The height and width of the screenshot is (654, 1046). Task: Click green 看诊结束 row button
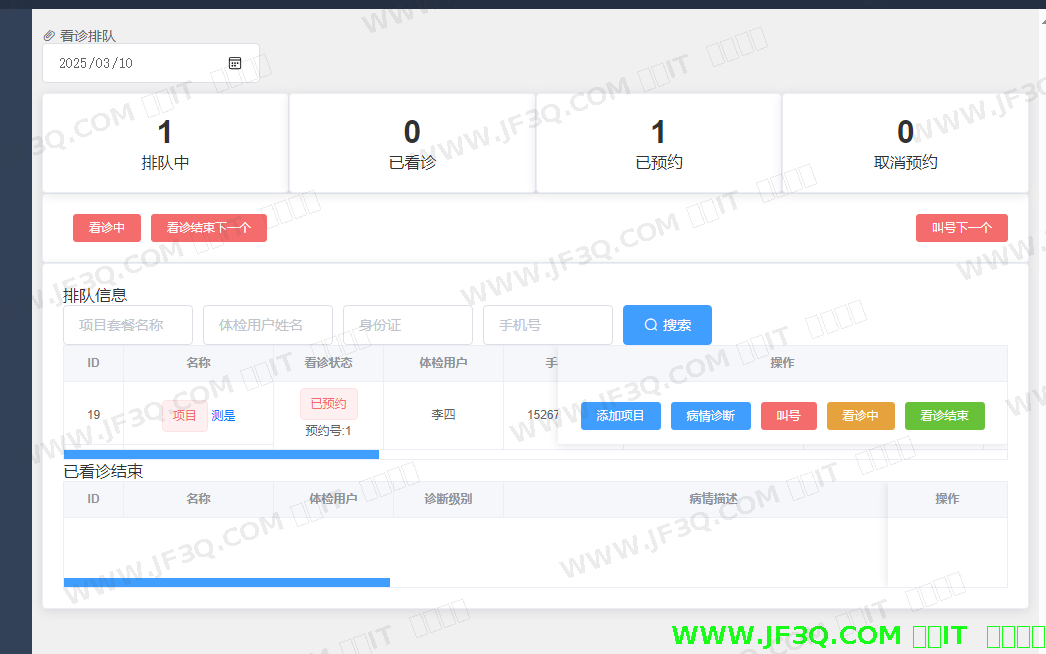click(944, 416)
